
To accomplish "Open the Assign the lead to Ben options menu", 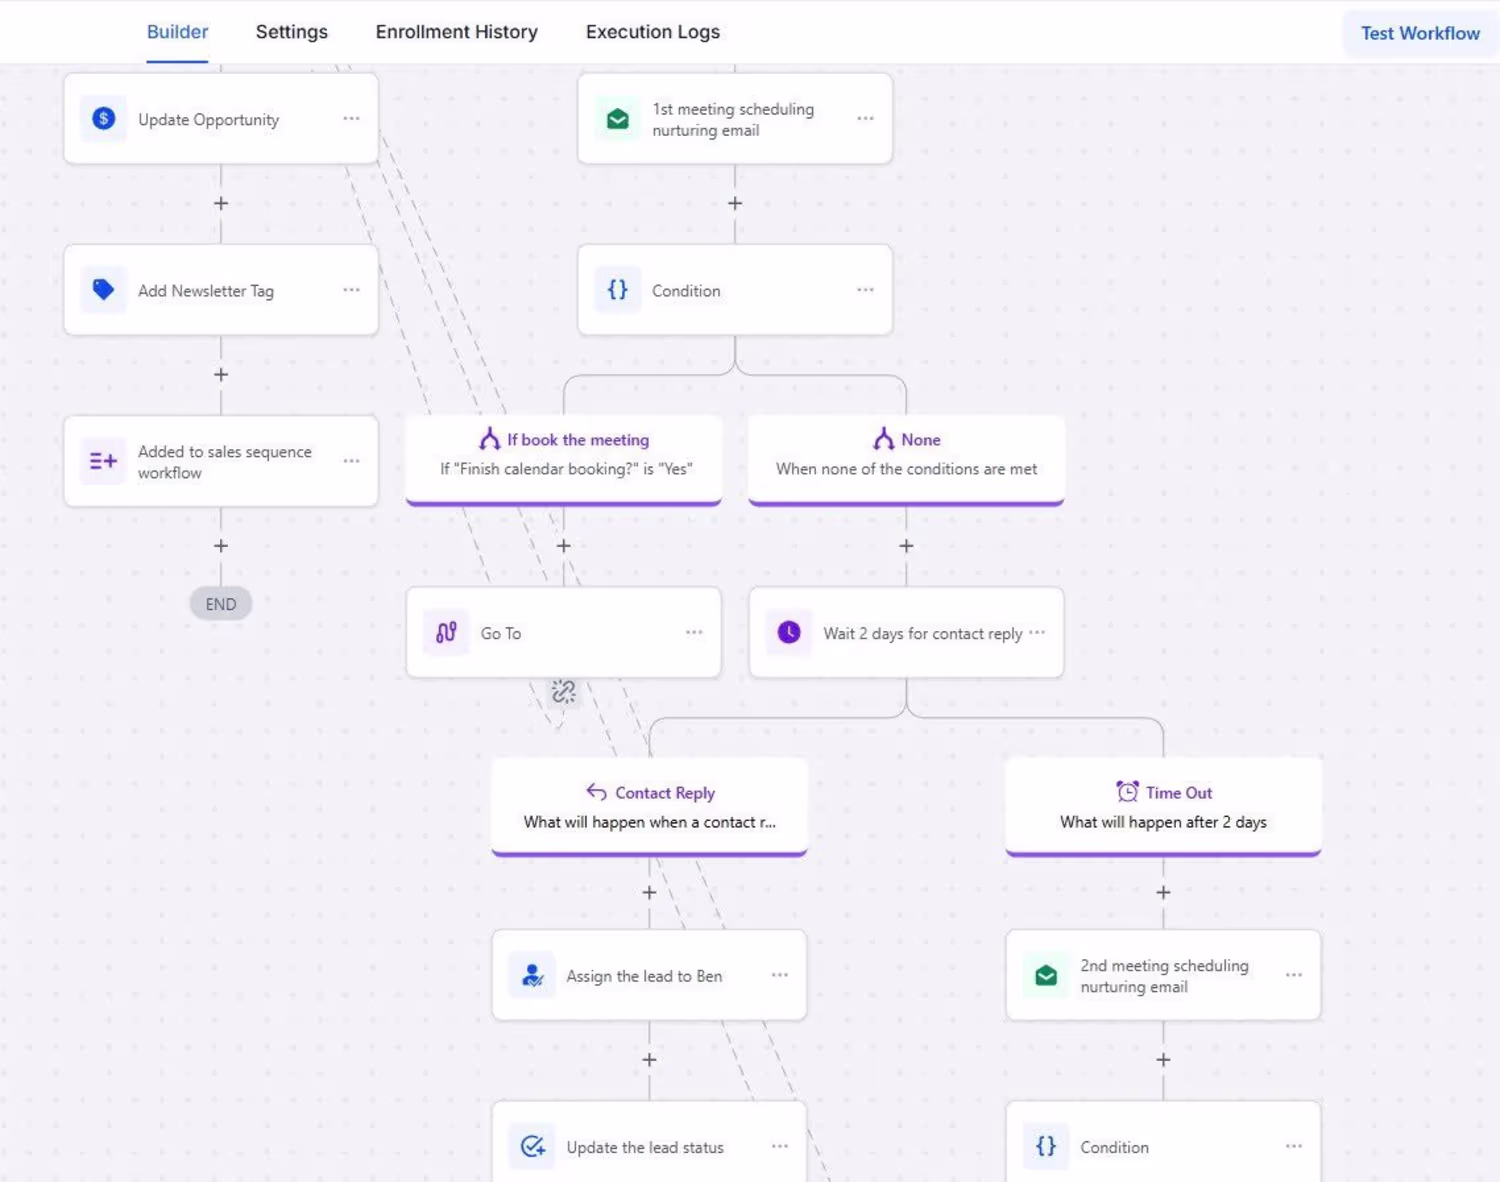I will click(780, 975).
